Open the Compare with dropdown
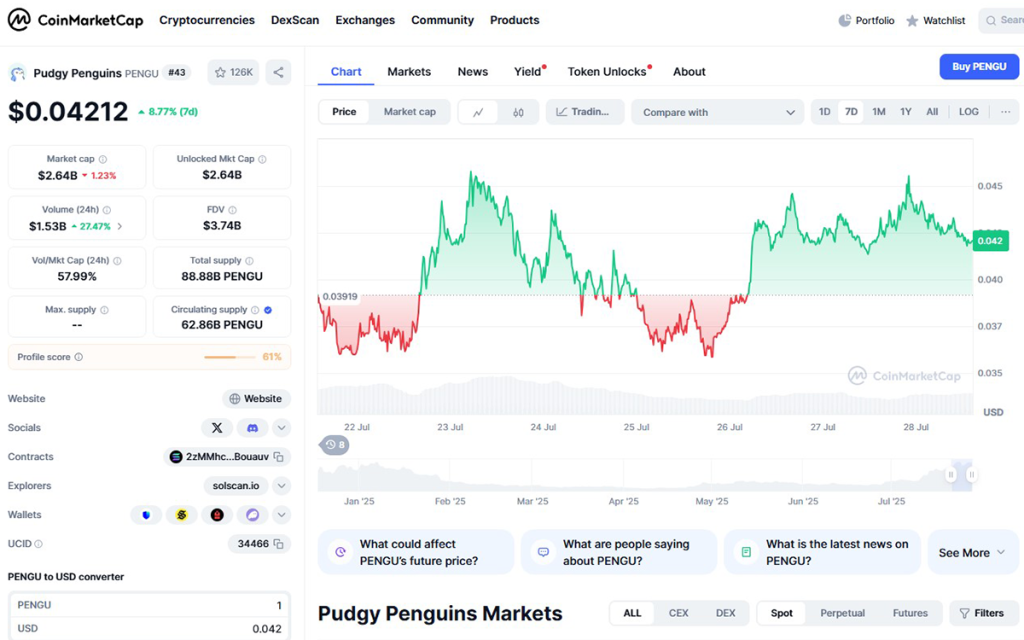The image size is (1024, 640). (717, 112)
